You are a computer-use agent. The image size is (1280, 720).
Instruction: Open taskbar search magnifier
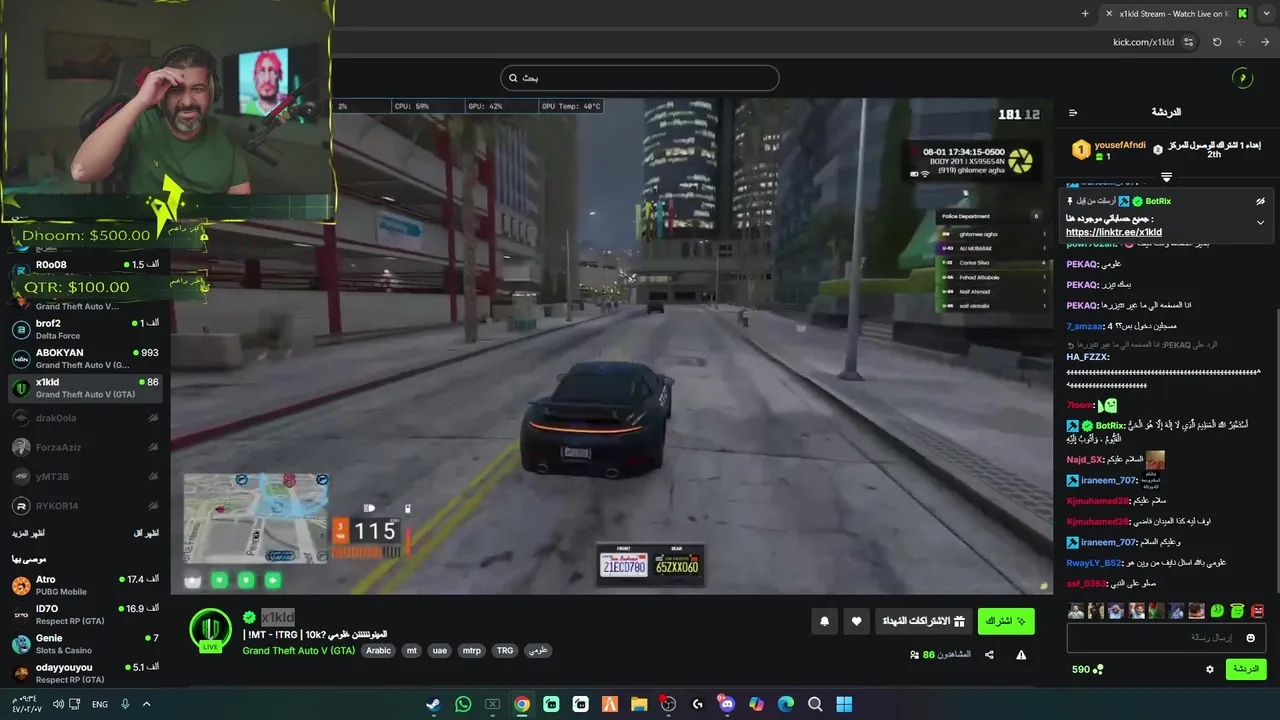815,704
